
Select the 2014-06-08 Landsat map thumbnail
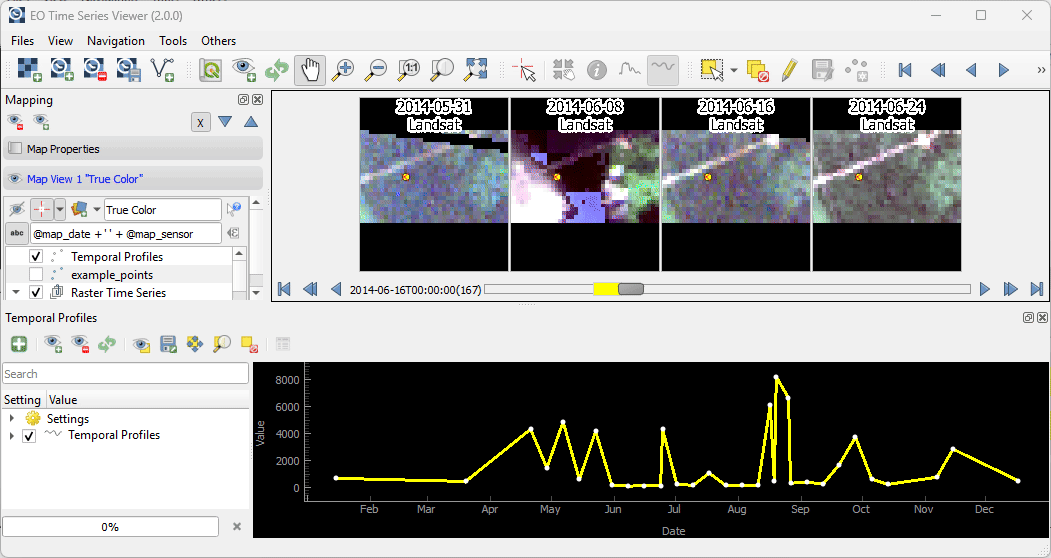585,184
